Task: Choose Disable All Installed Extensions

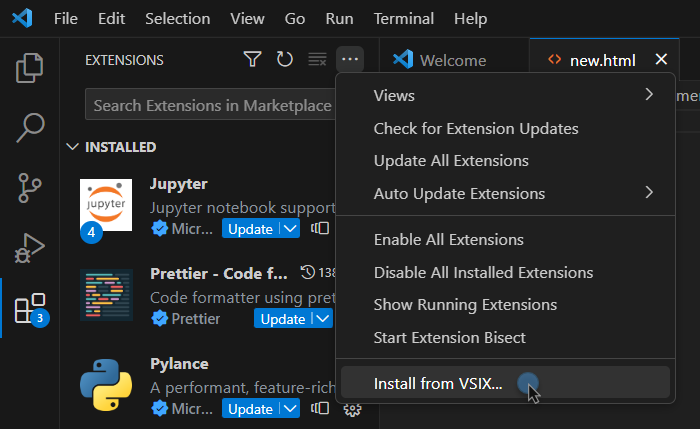Action: (483, 272)
